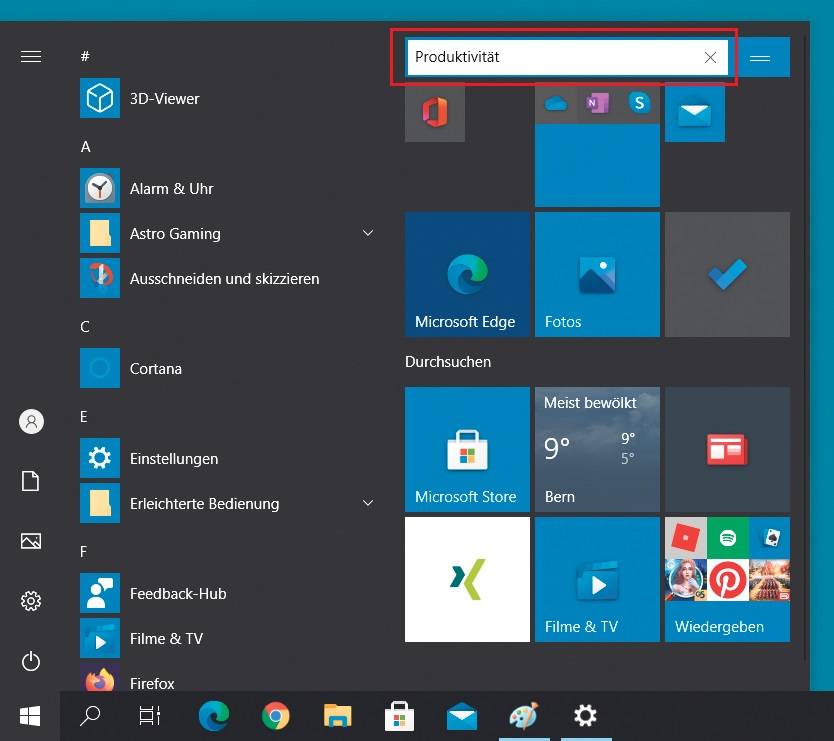834x741 pixels.
Task: Open the small OneDrive tile
Action: pos(556,103)
